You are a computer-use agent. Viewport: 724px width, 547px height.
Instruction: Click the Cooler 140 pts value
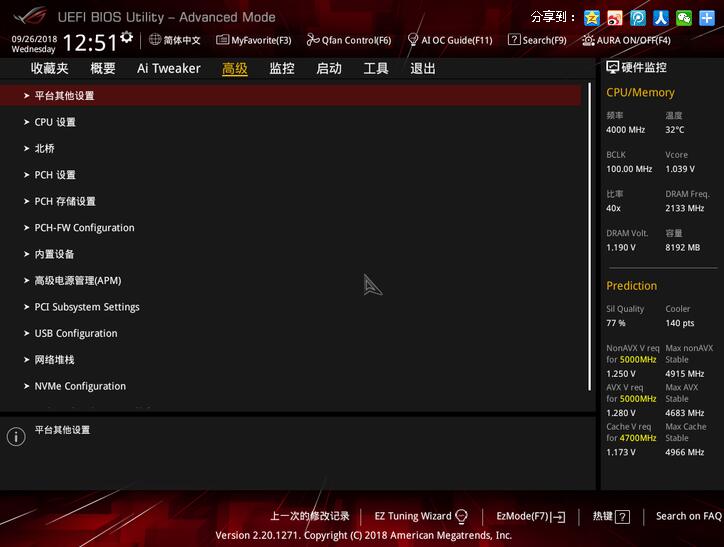680,323
